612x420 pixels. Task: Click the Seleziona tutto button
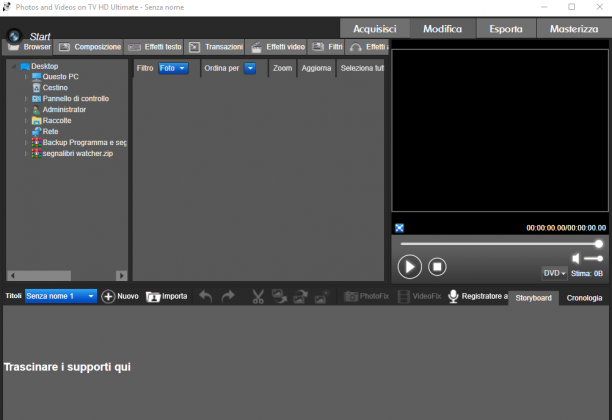pyautogui.click(x=362, y=68)
